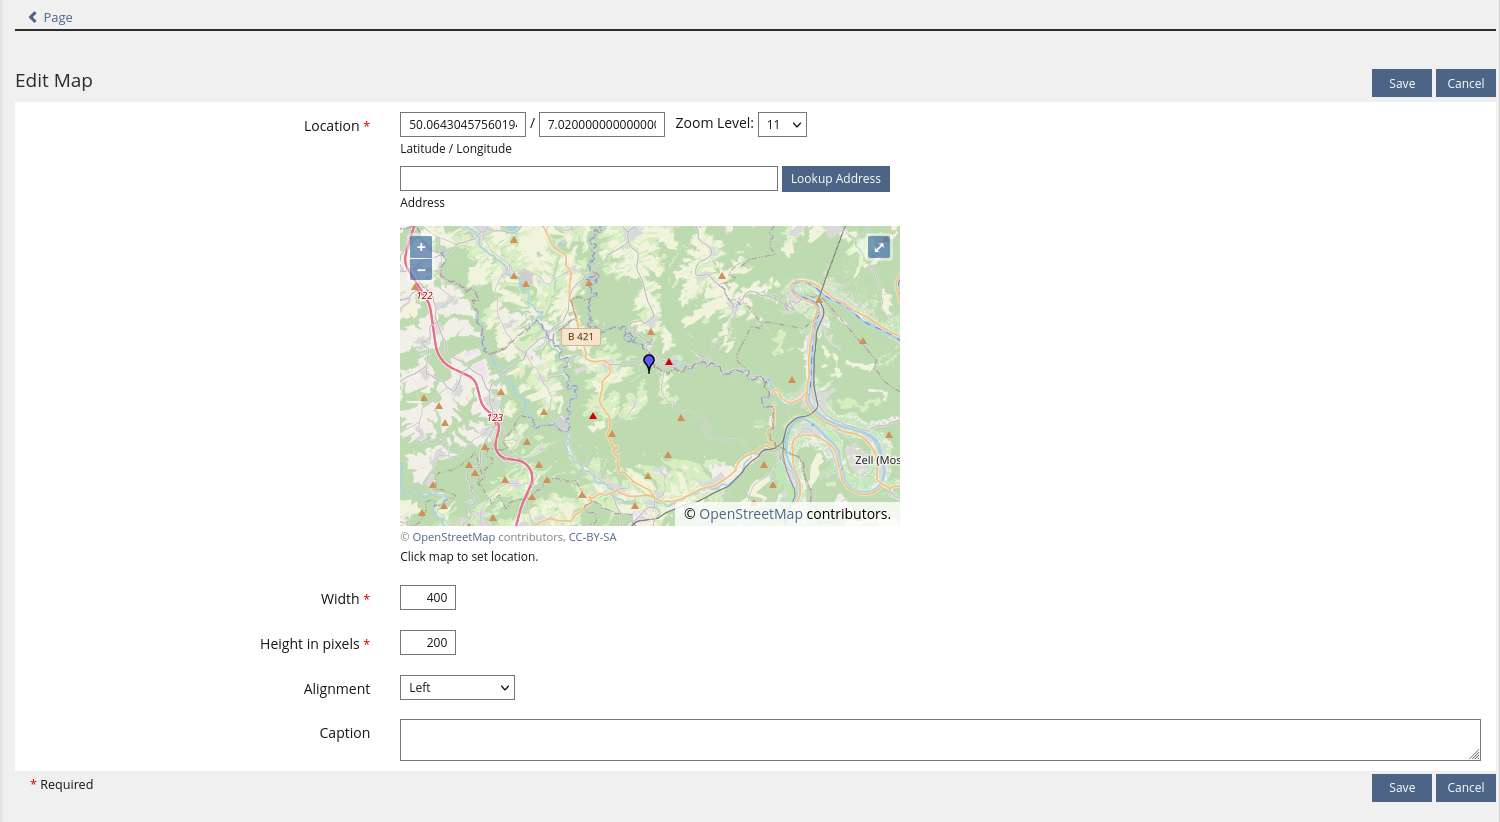Expand the Alignment dropdown set to Left
The width and height of the screenshot is (1500, 822).
tap(457, 688)
